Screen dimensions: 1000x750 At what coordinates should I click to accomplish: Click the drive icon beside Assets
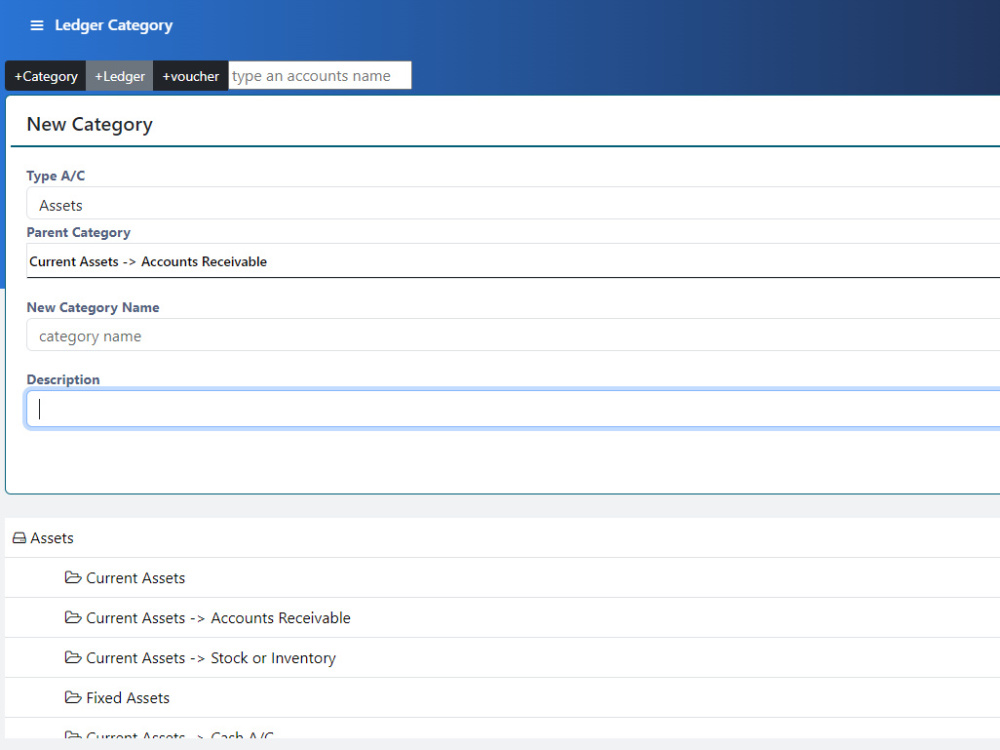20,538
